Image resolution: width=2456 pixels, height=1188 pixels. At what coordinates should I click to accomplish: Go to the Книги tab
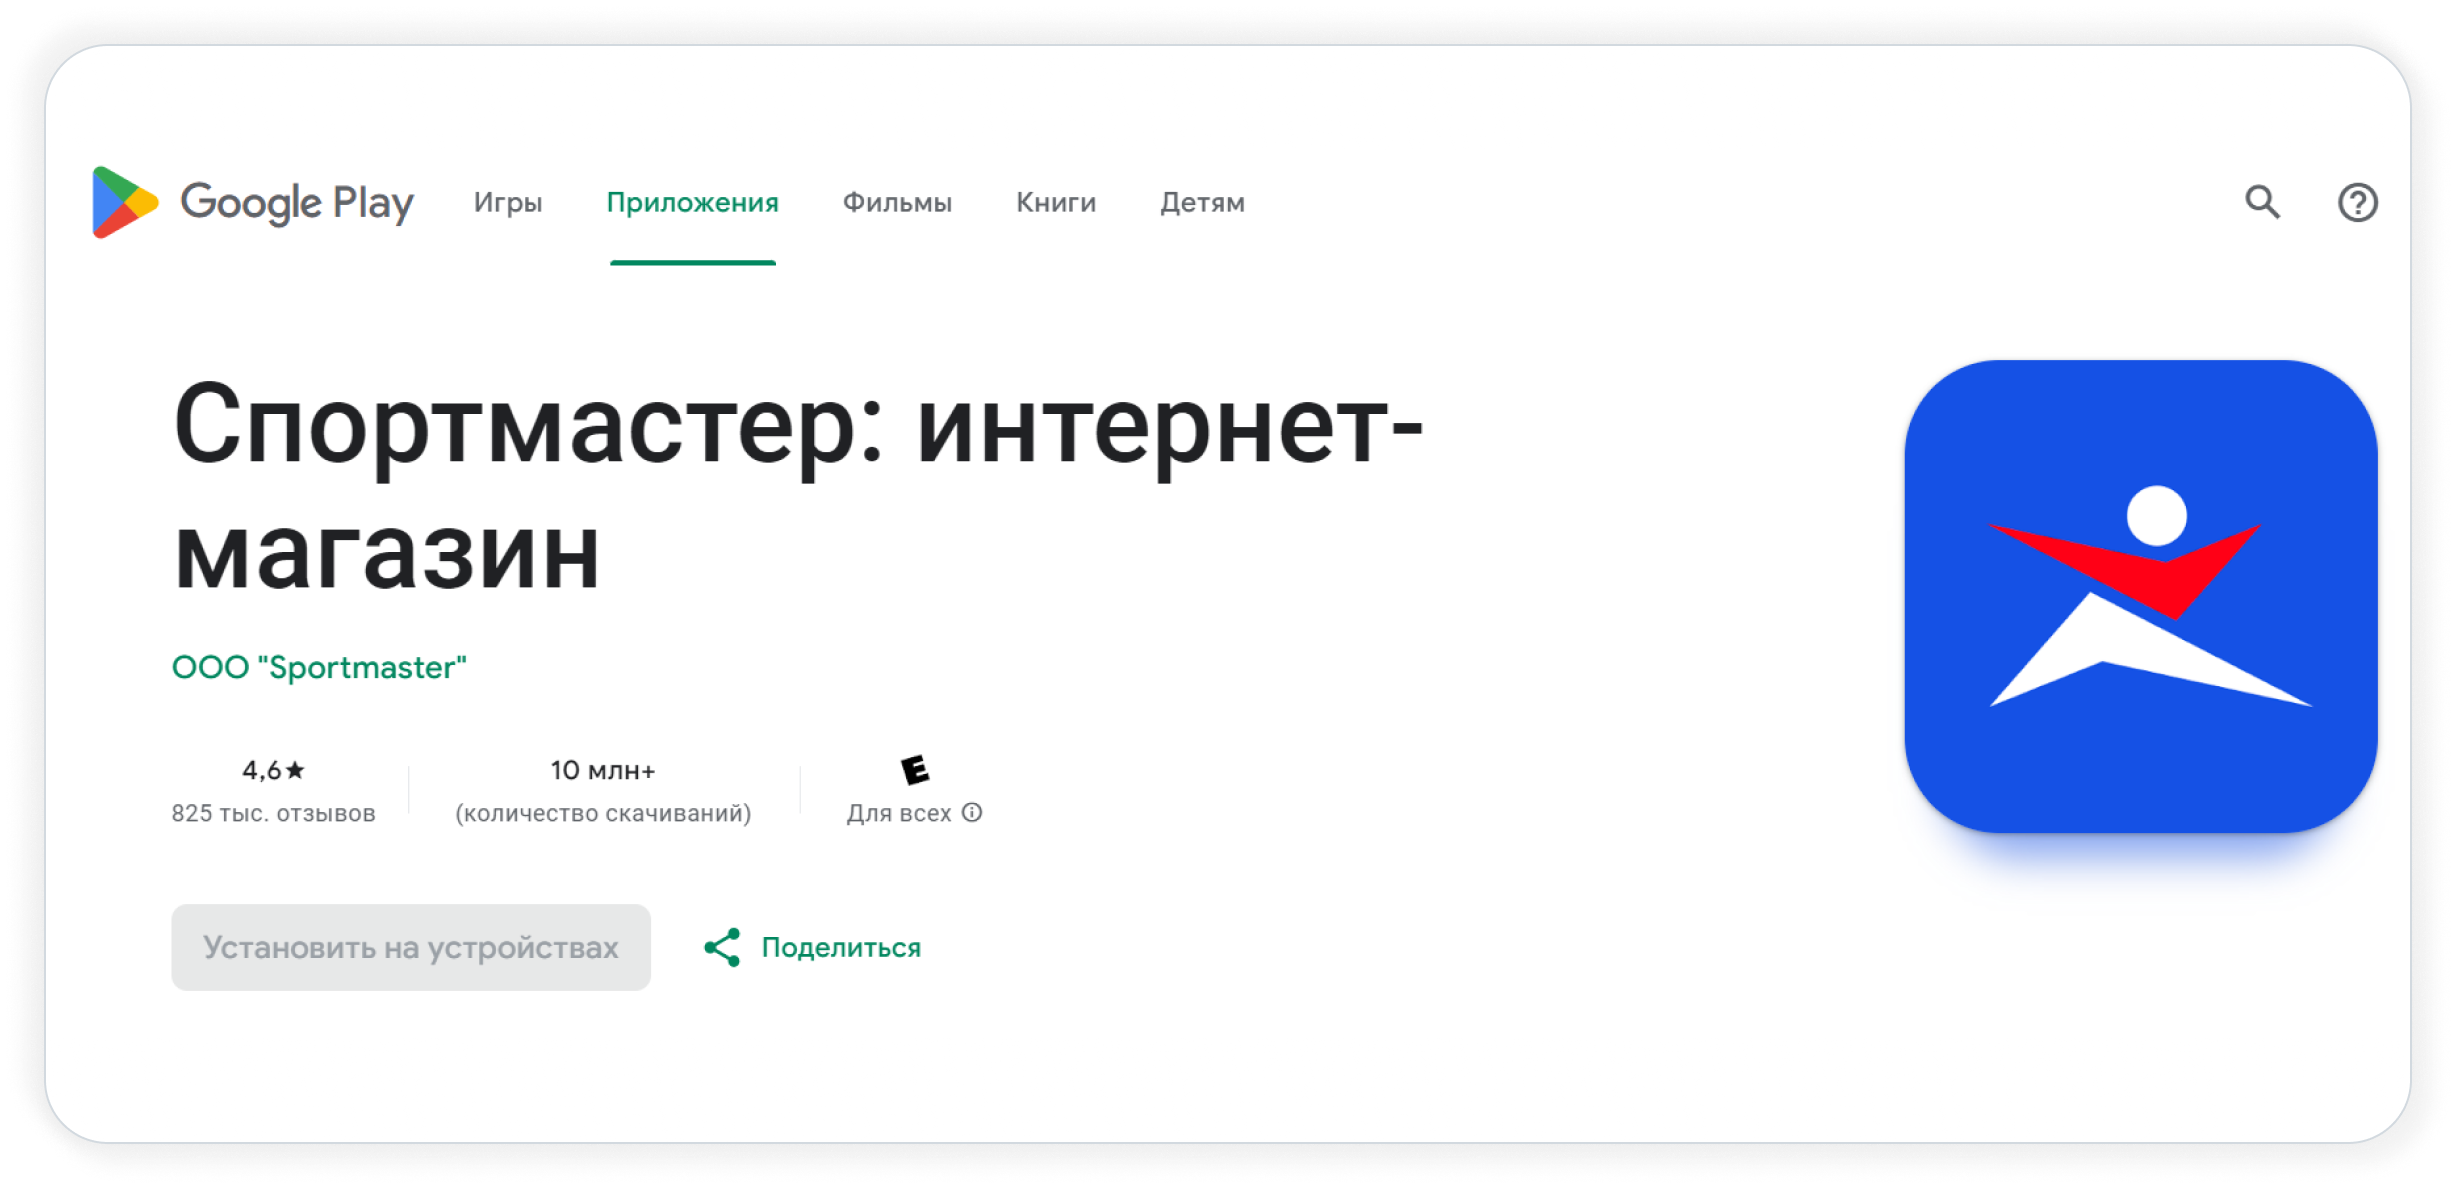(1056, 202)
